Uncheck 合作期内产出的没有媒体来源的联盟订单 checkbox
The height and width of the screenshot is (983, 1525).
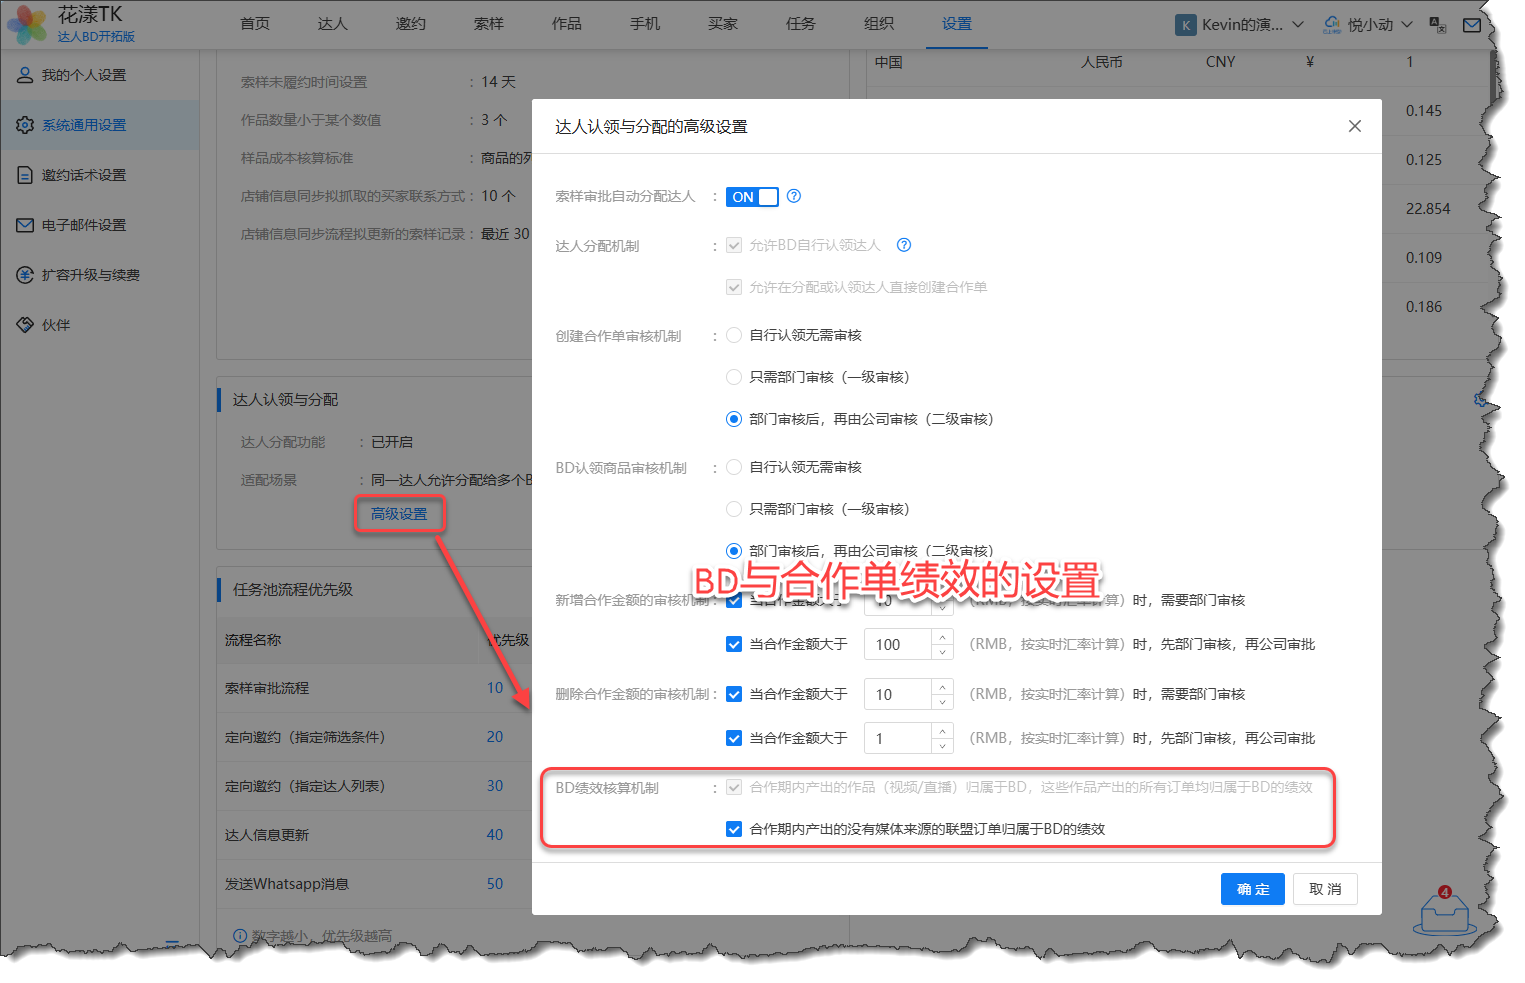734,829
